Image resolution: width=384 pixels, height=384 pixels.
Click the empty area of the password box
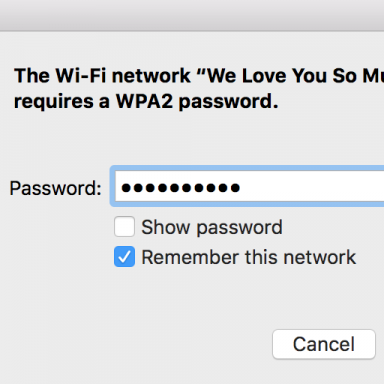tap(313, 187)
